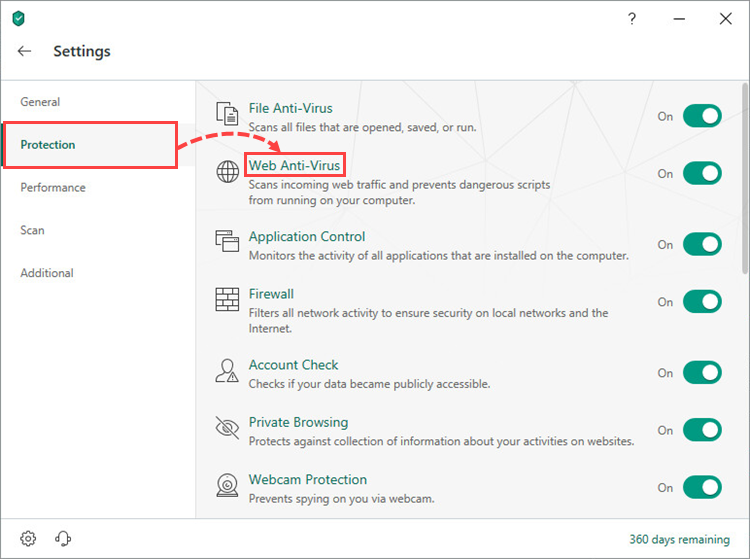
Task: Click the Account Check person icon
Action: point(227,371)
